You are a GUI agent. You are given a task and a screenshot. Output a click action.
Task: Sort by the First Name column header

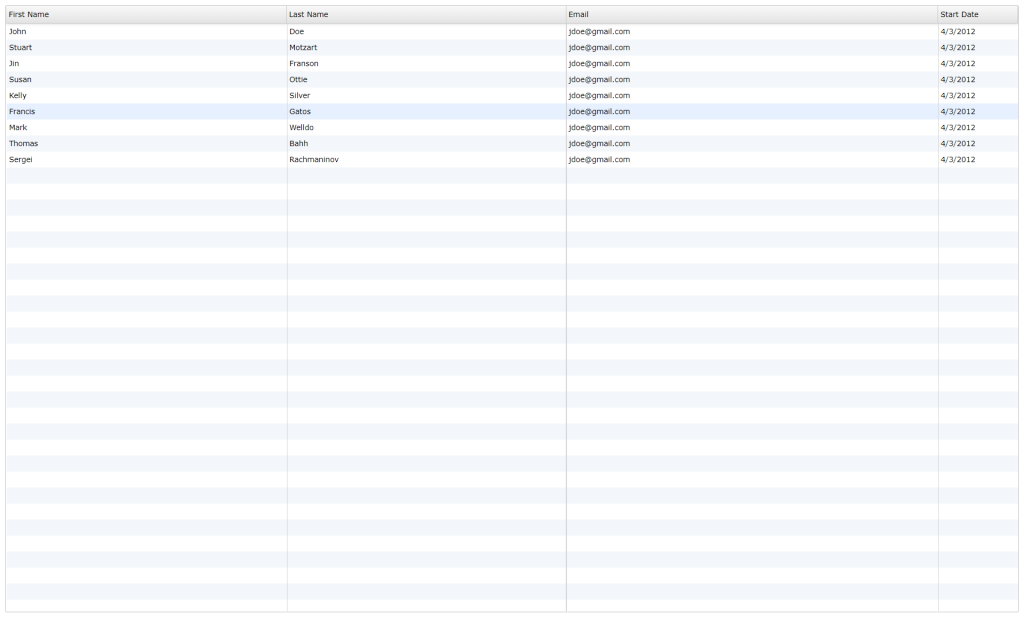tap(146, 14)
